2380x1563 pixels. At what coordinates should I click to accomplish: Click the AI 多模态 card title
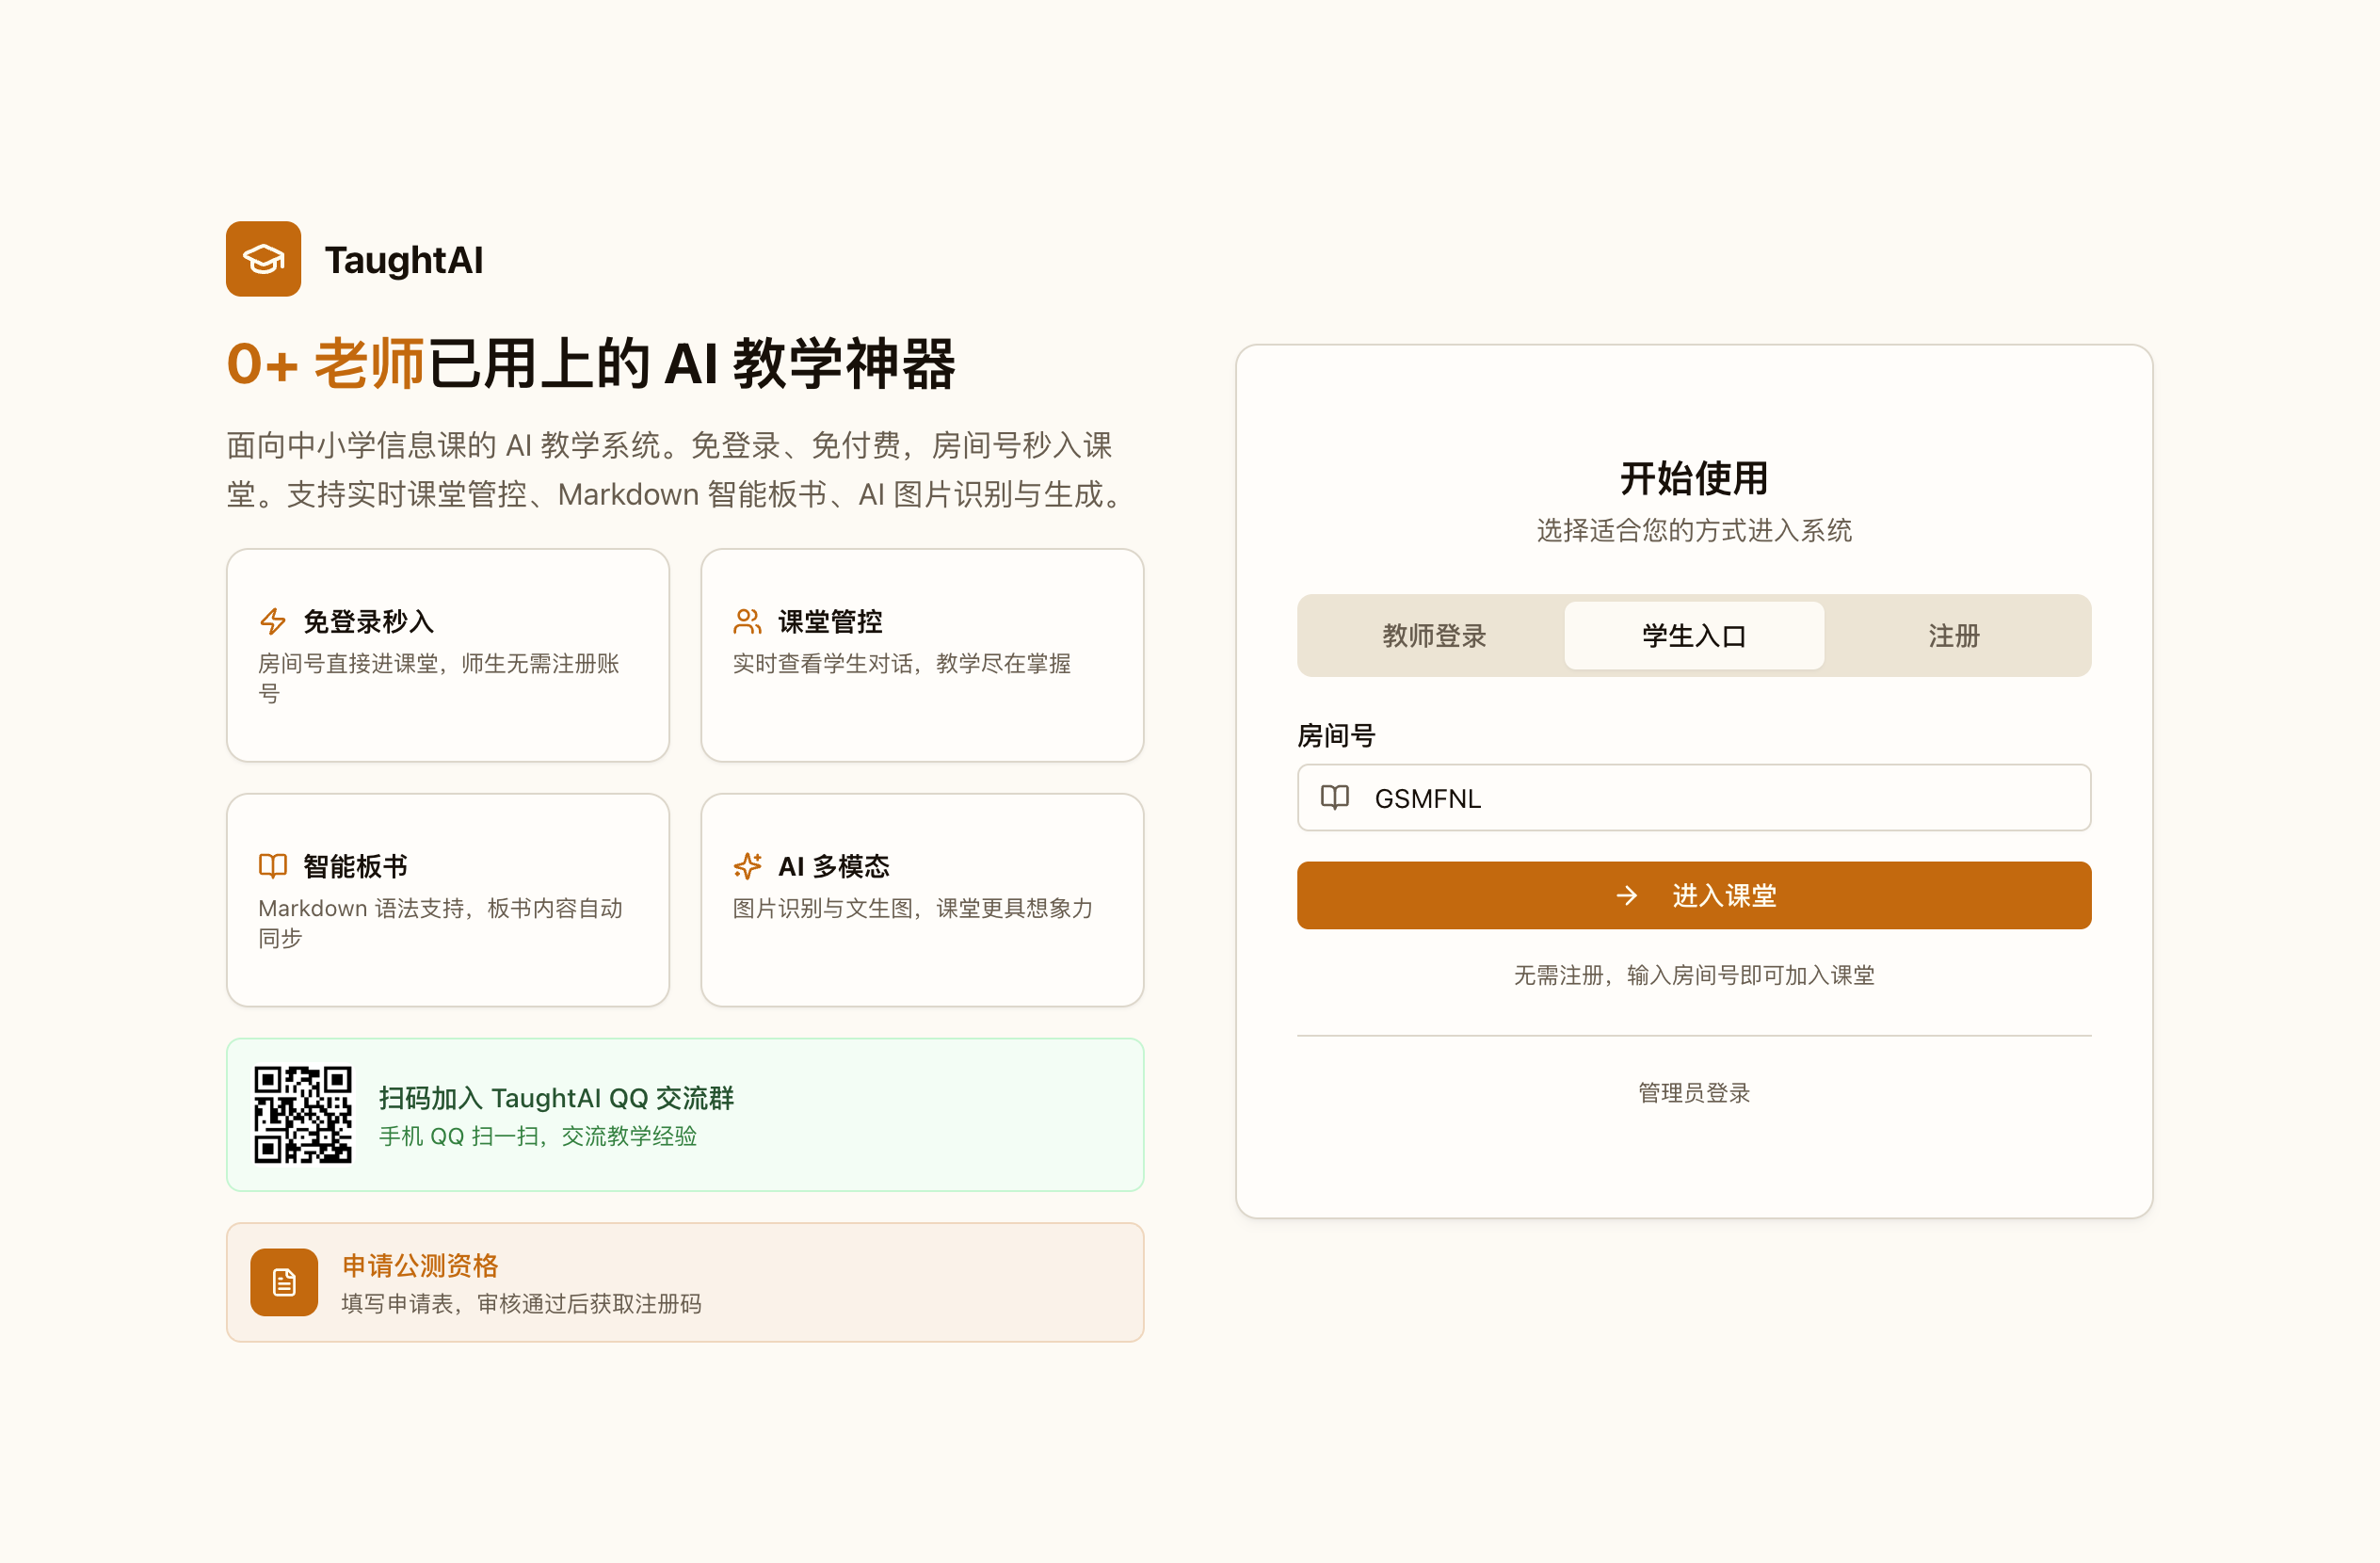click(834, 866)
